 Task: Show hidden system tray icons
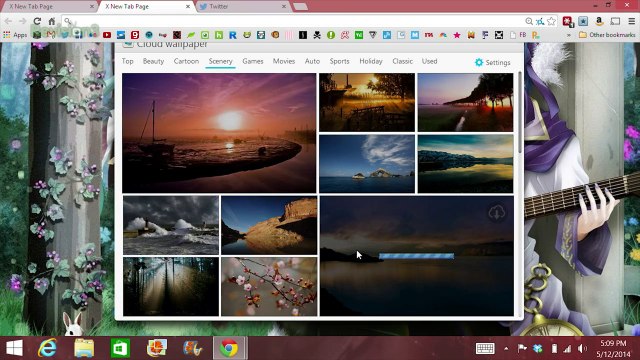tap(506, 349)
